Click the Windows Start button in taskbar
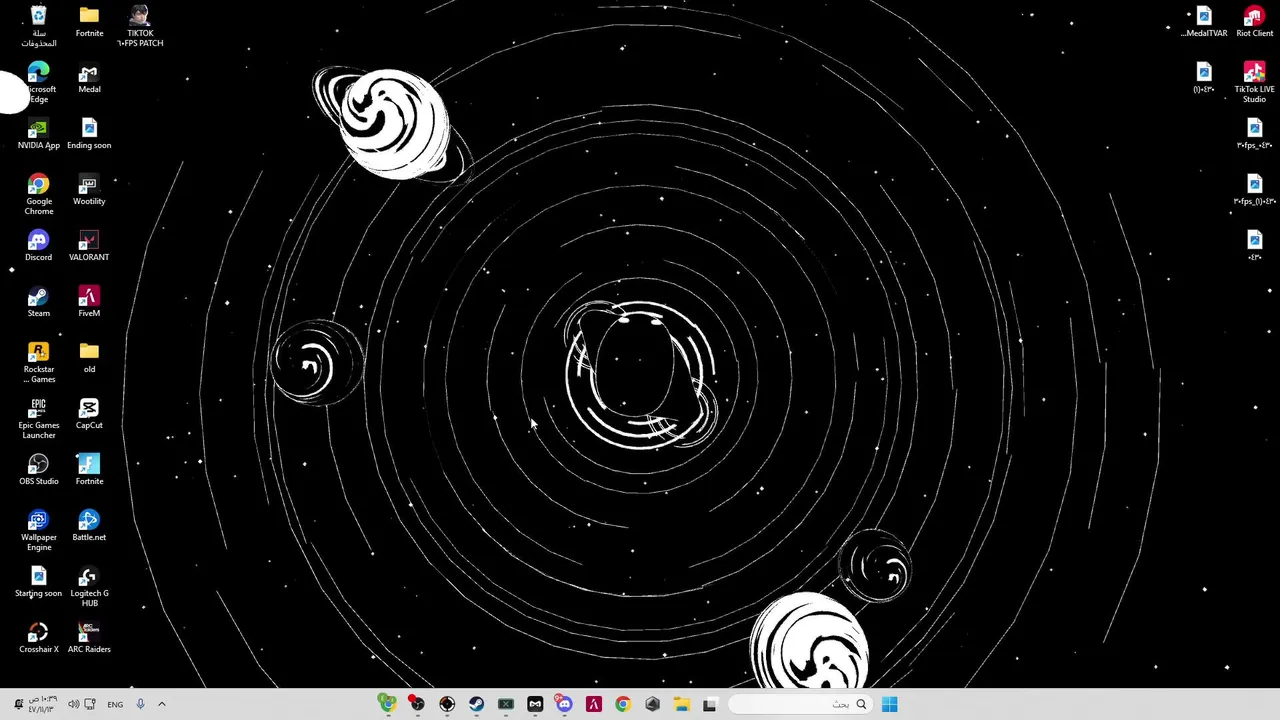This screenshot has width=1280, height=720. 889,704
